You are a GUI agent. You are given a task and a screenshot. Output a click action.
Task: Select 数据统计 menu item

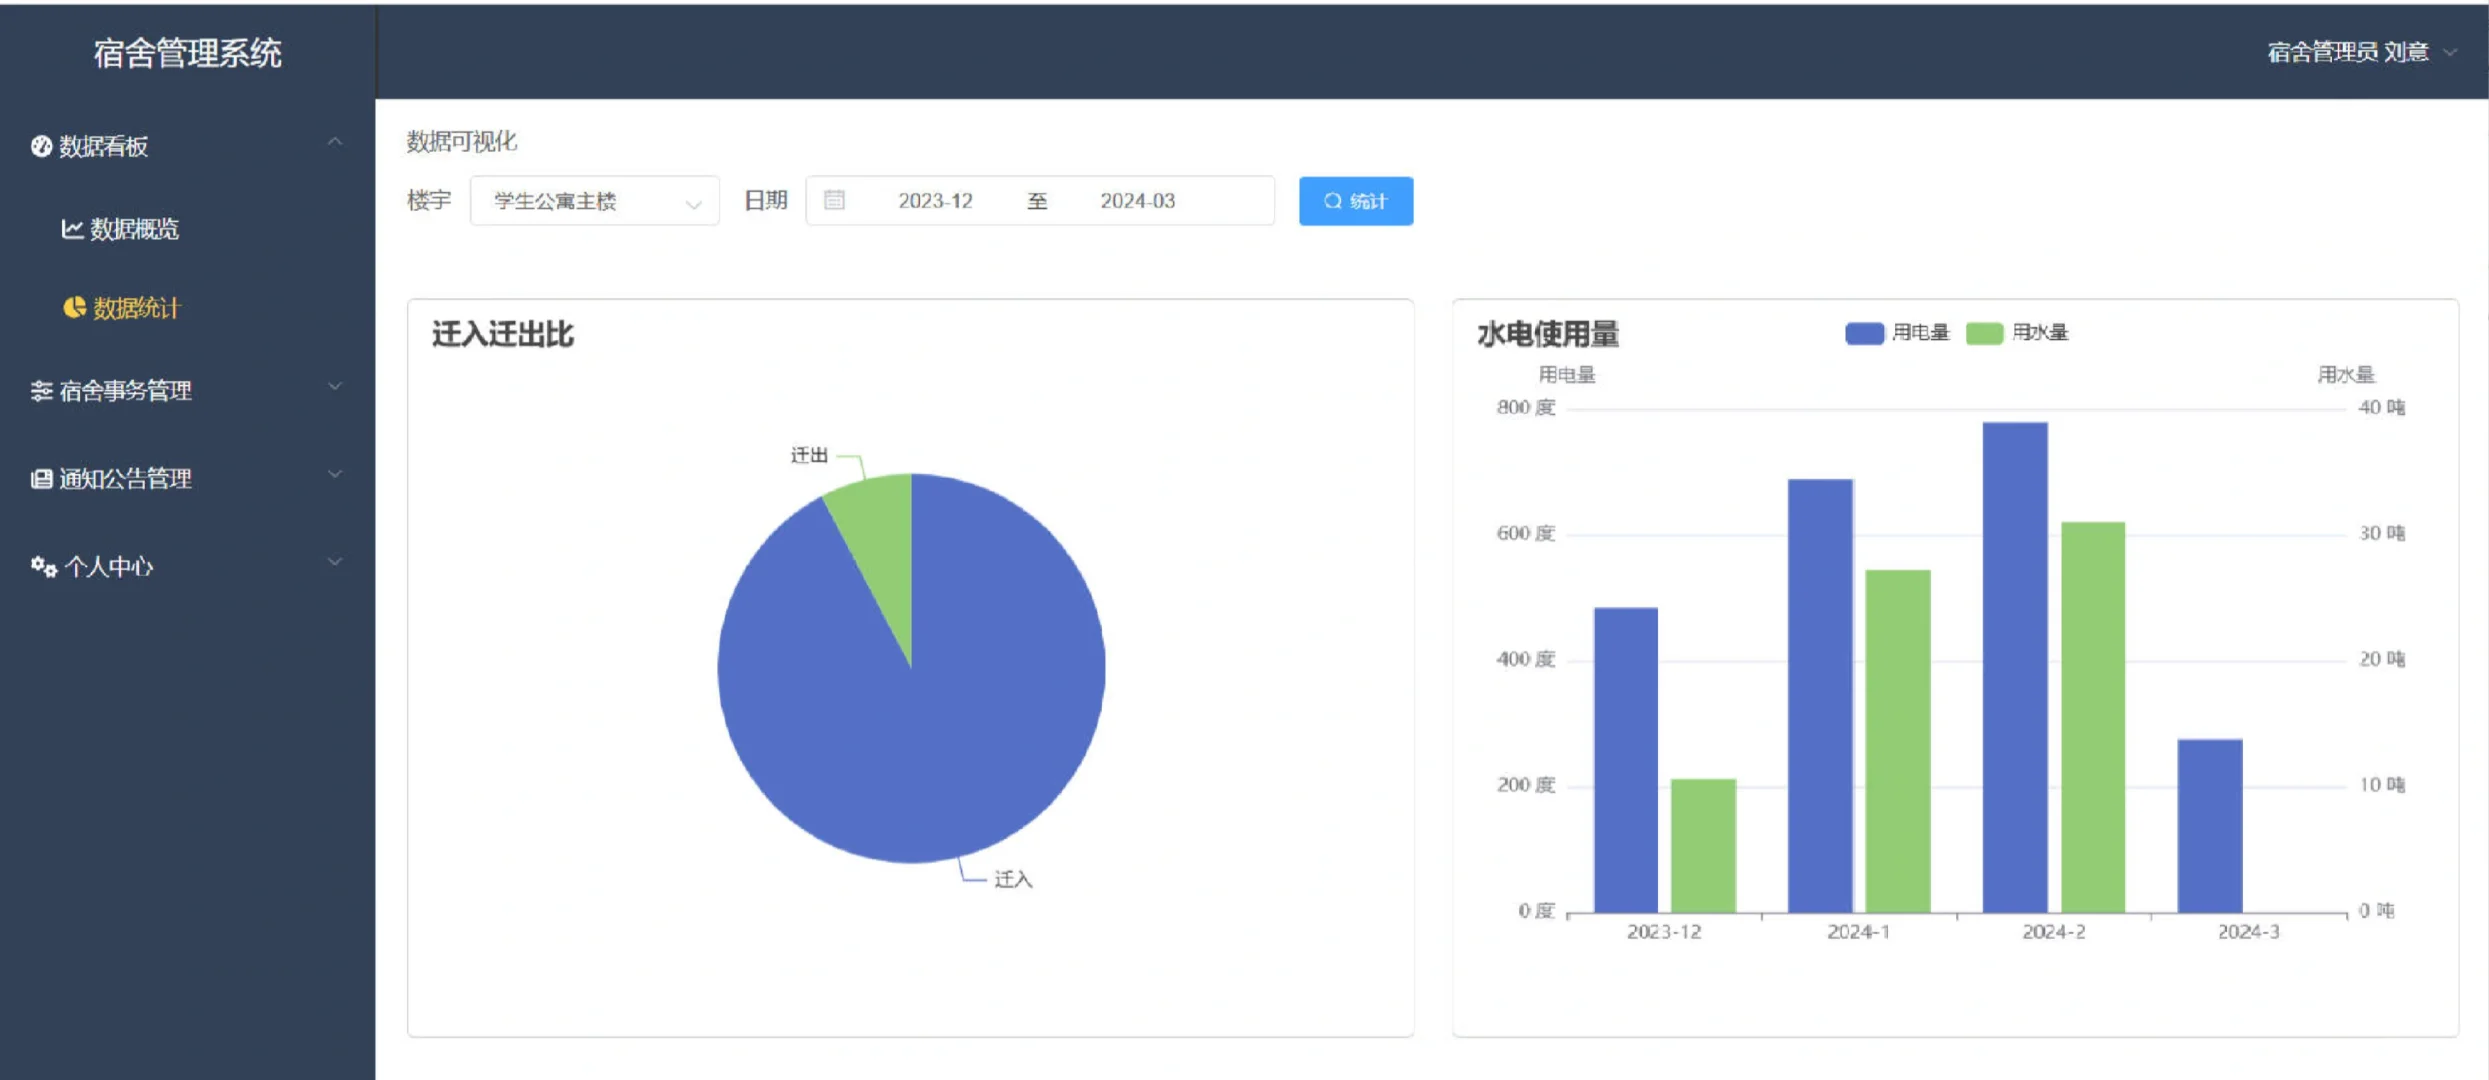pos(187,308)
